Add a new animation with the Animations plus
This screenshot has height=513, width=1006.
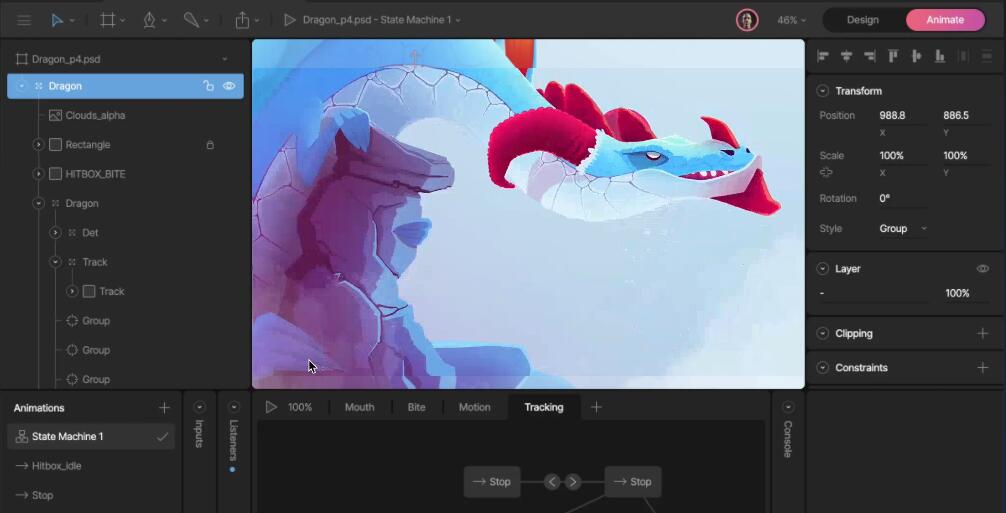pyautogui.click(x=164, y=408)
